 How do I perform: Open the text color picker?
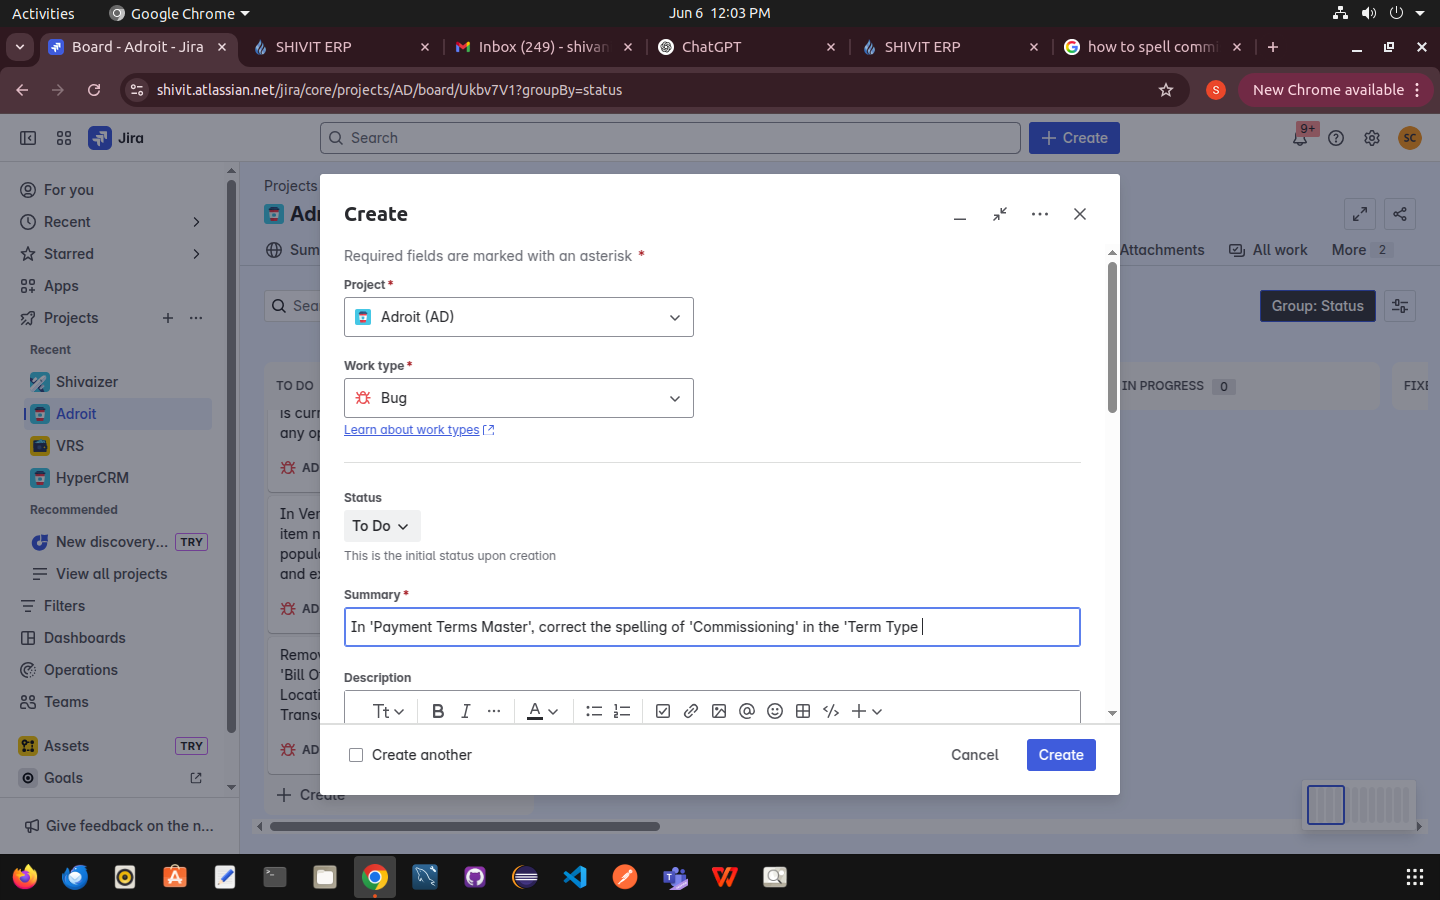(x=542, y=711)
